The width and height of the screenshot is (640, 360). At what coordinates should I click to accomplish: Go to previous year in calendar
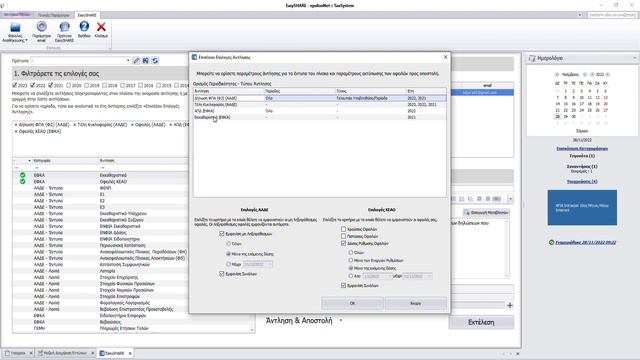[592, 75]
